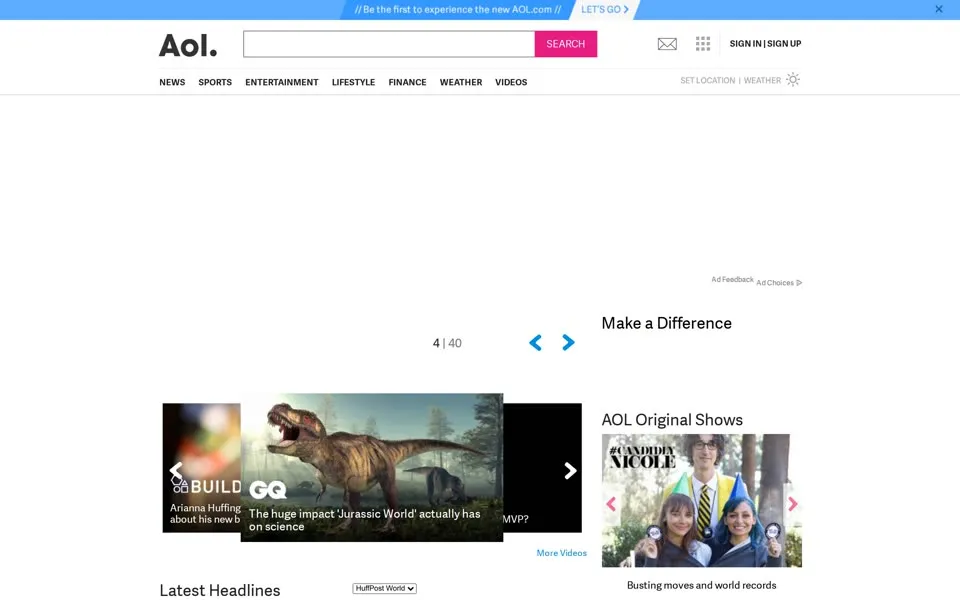960x600 pixels.
Task: Open the Weather menu item
Action: (x=461, y=82)
